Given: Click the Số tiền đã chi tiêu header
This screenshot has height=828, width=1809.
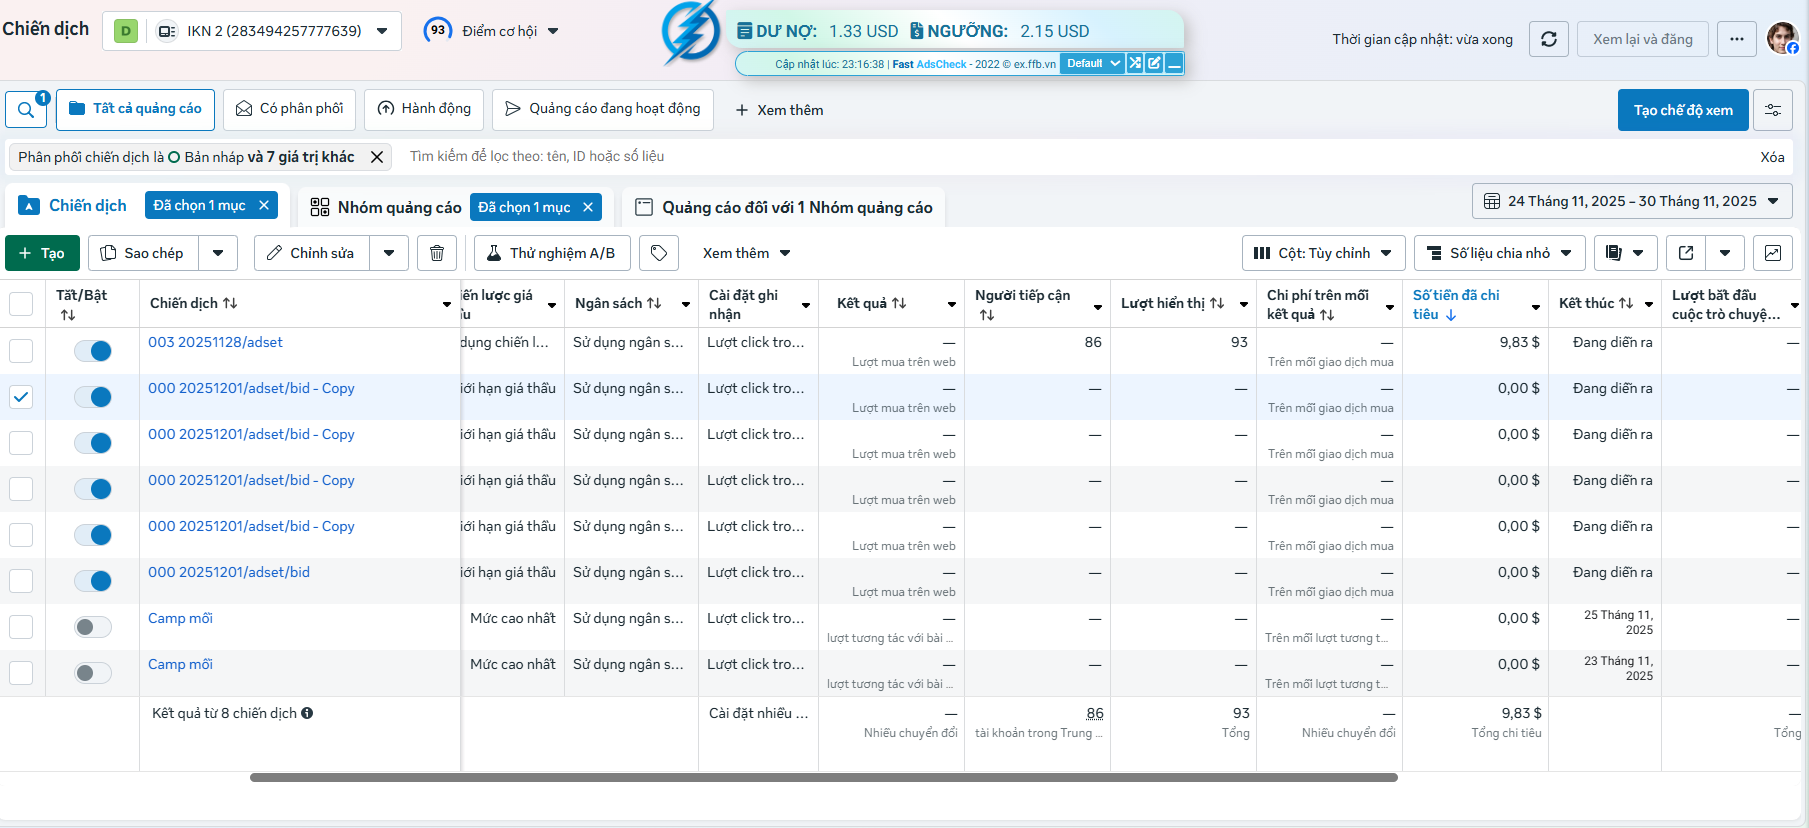Looking at the screenshot, I should pos(1456,304).
